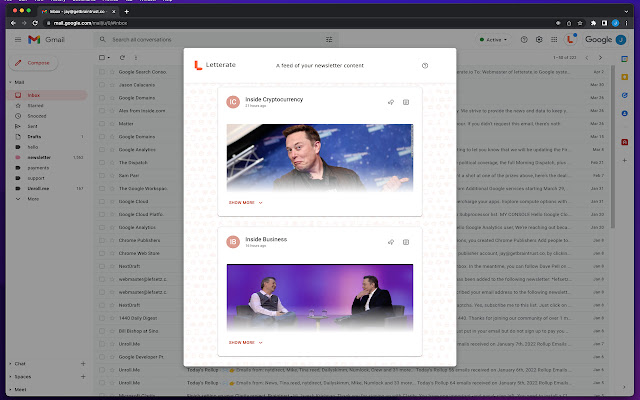The image size is (640, 400).
Task: Open the more actions three-dot menu
Action: click(x=136, y=58)
